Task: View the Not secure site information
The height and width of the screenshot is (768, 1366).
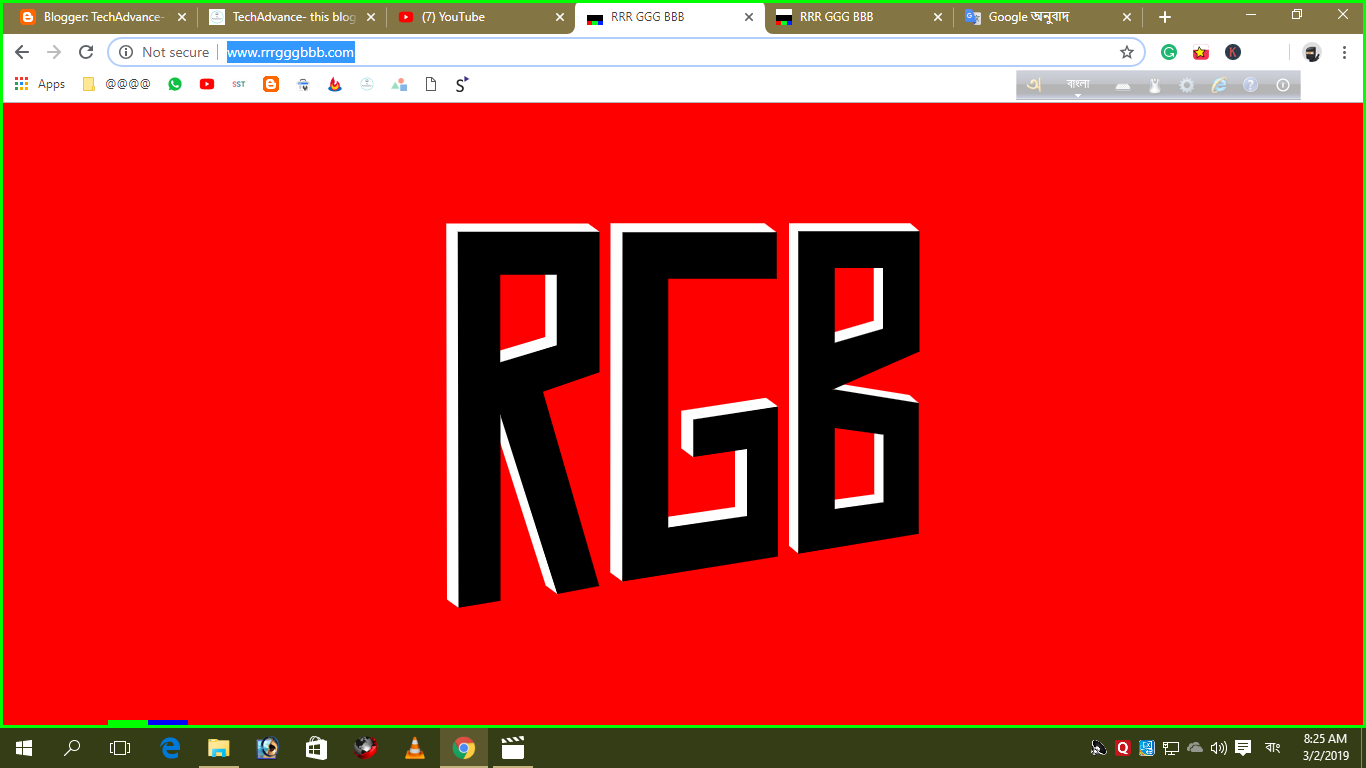Action: [164, 52]
